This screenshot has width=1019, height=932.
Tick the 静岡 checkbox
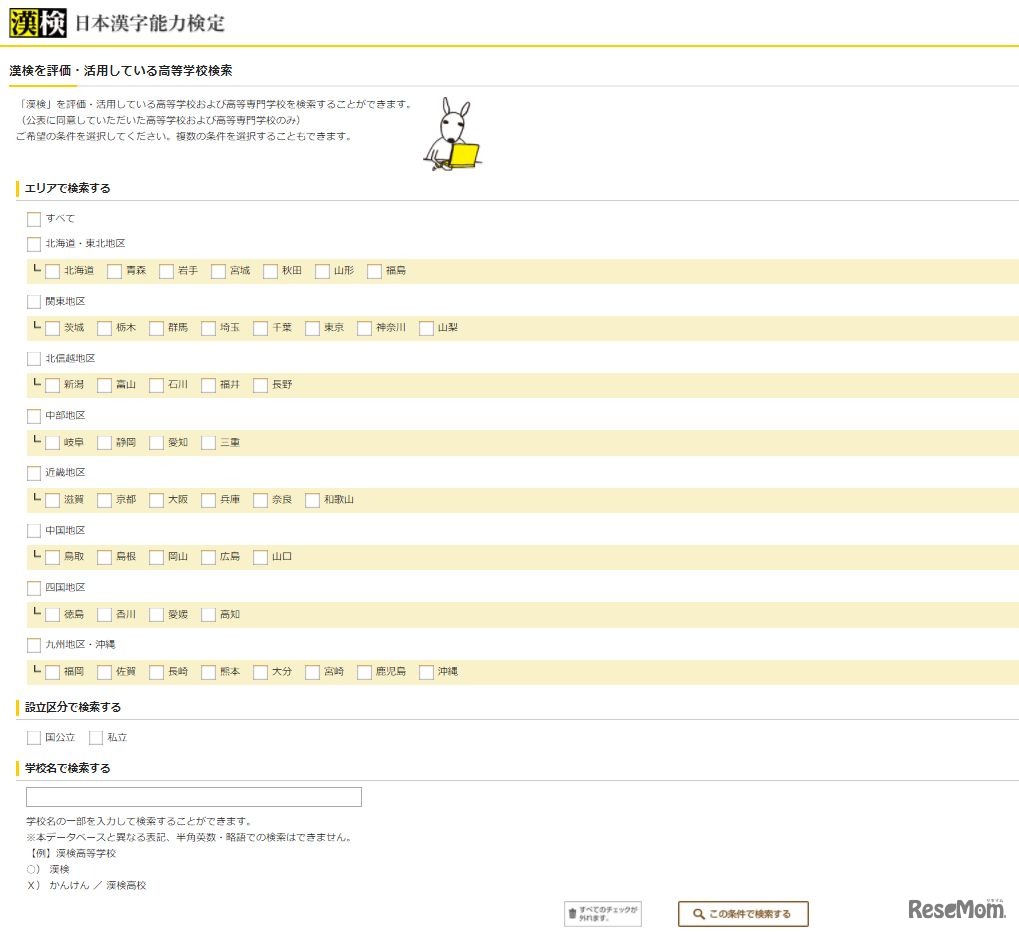coord(105,443)
